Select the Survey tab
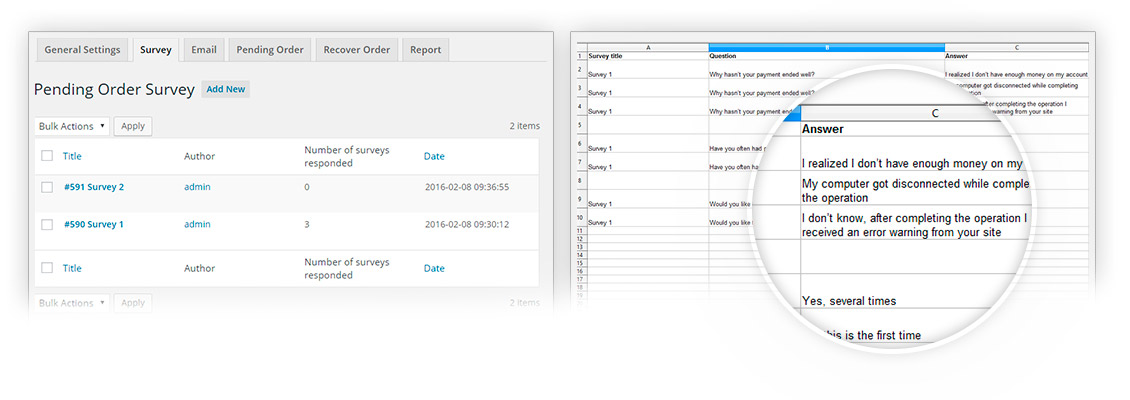 [156, 50]
